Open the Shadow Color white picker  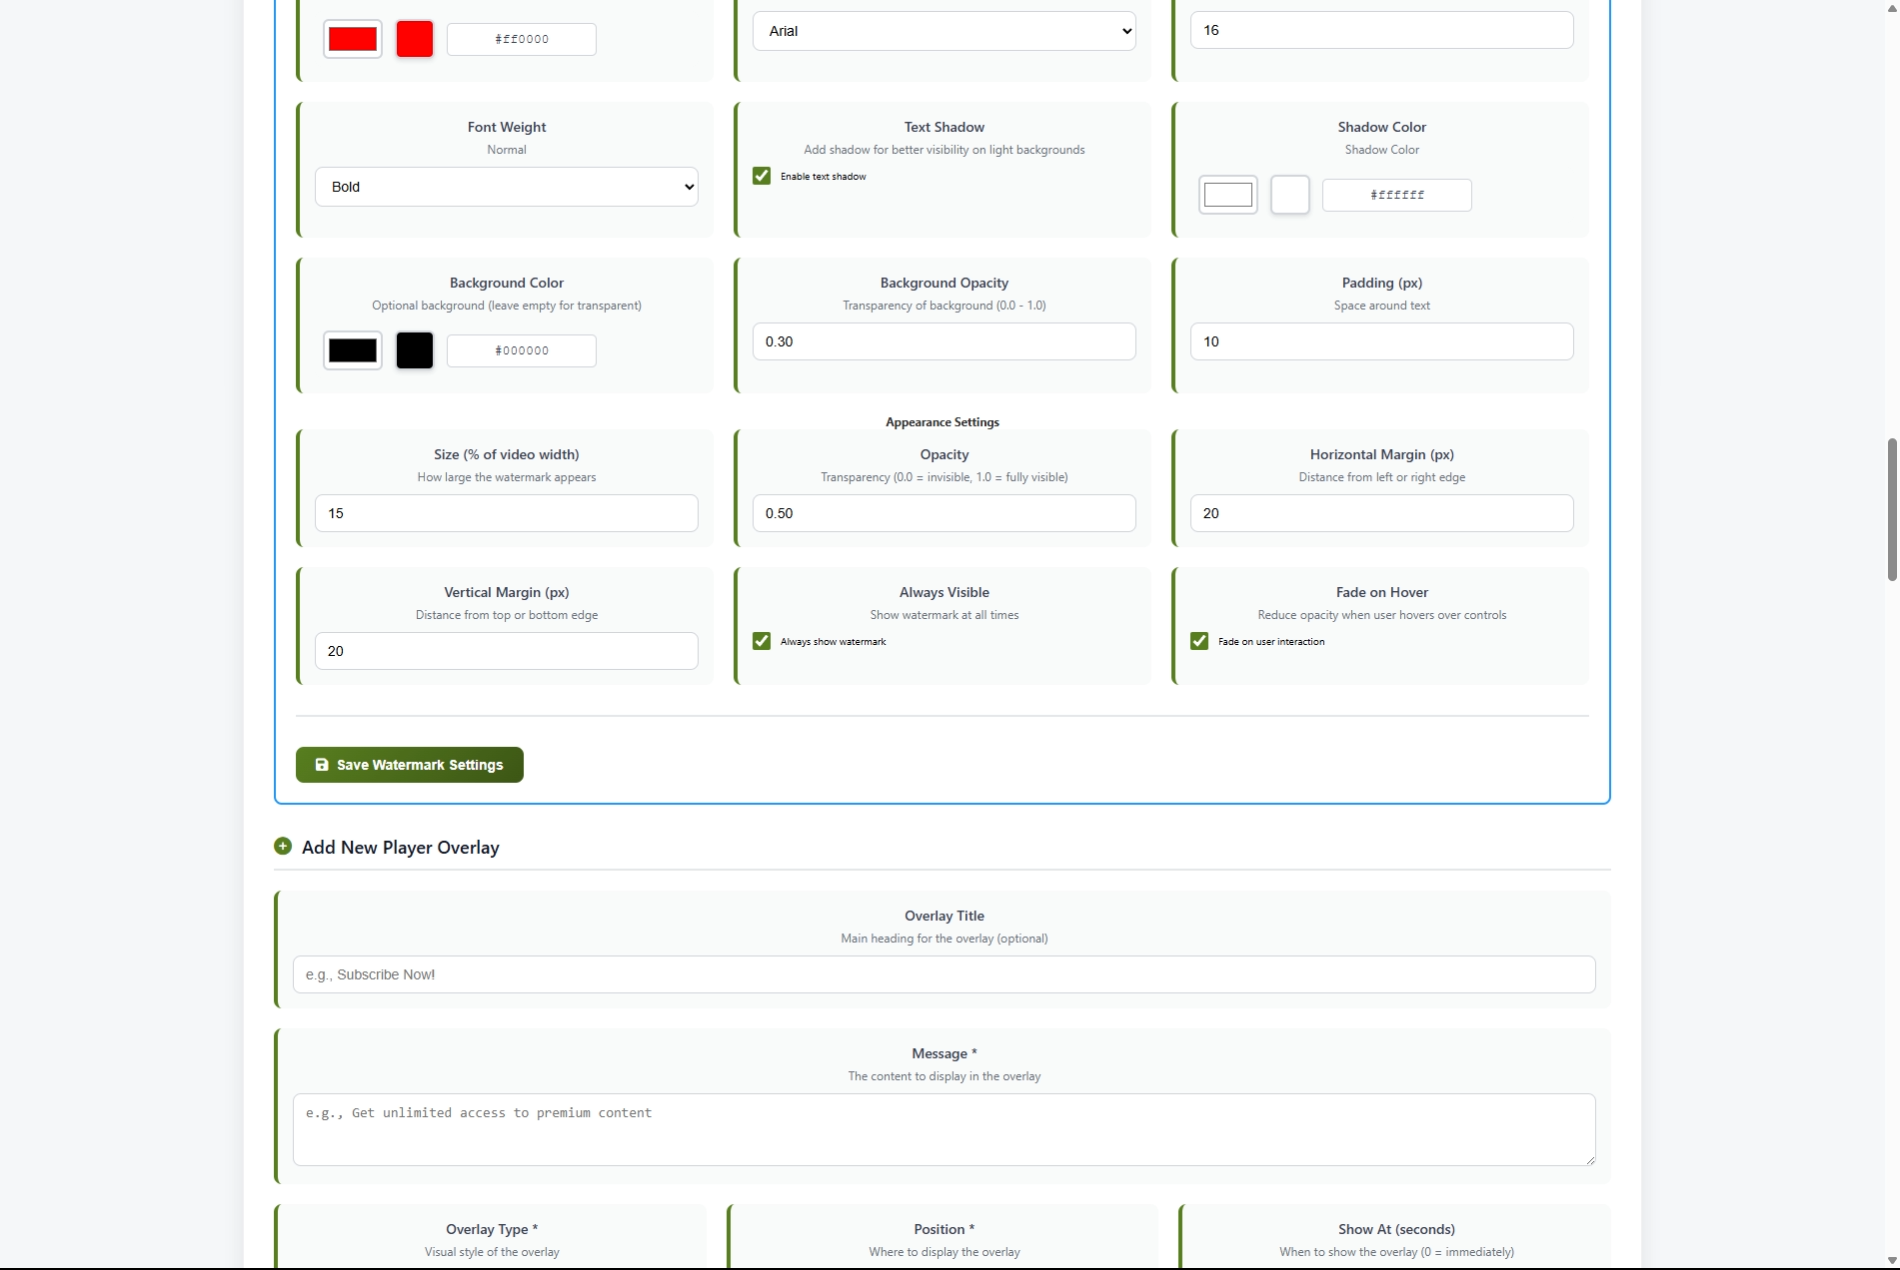1228,195
